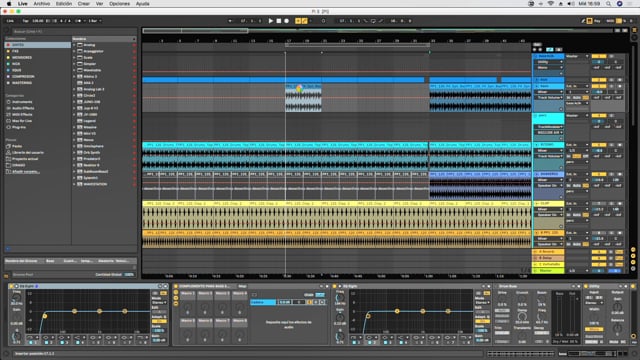Expand the Wavetable entry

[74, 70]
